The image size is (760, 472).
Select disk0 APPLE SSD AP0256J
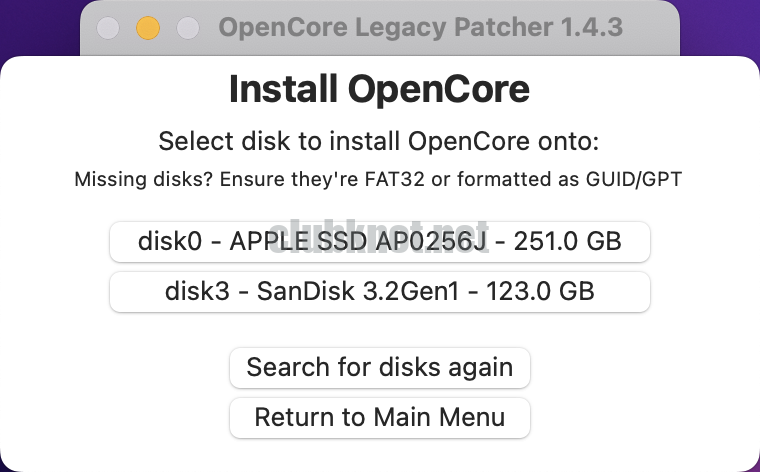[x=379, y=242]
